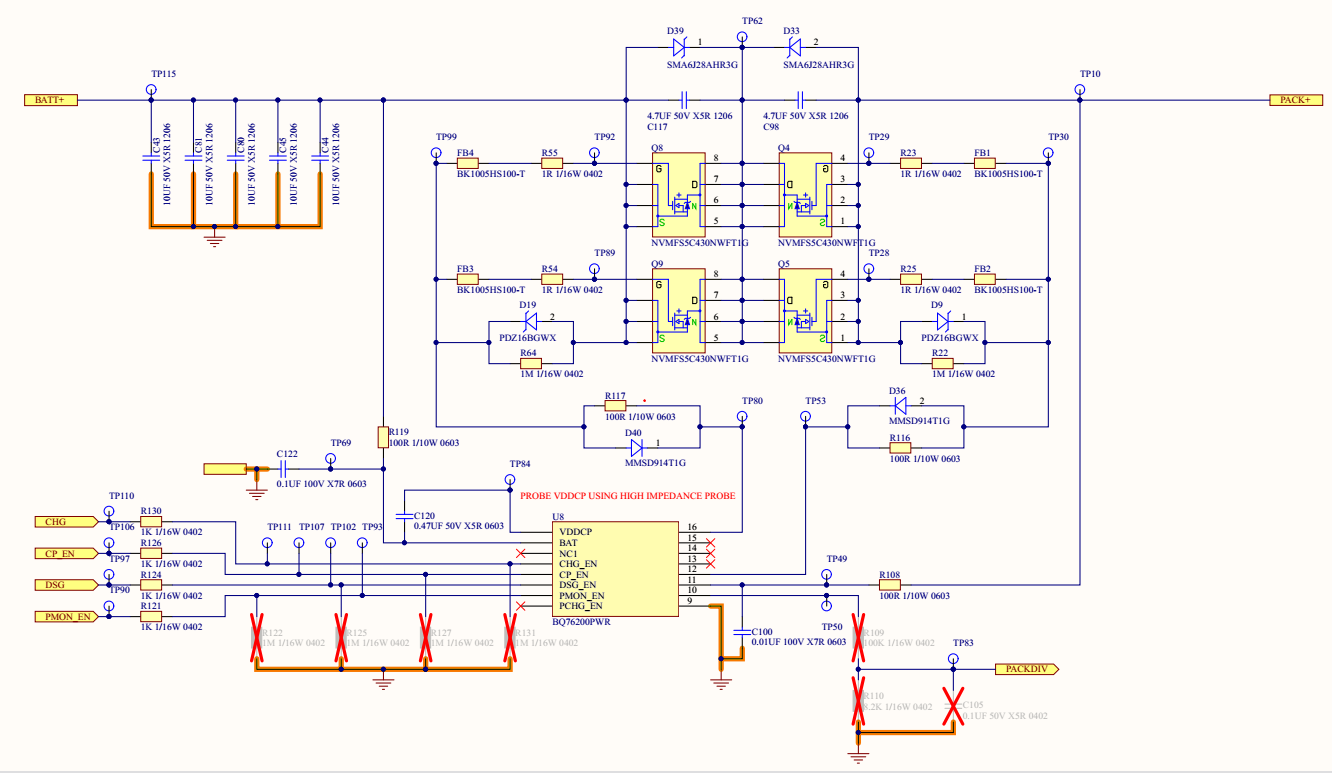
Task: Select the D40 diode symbol
Action: 636,447
